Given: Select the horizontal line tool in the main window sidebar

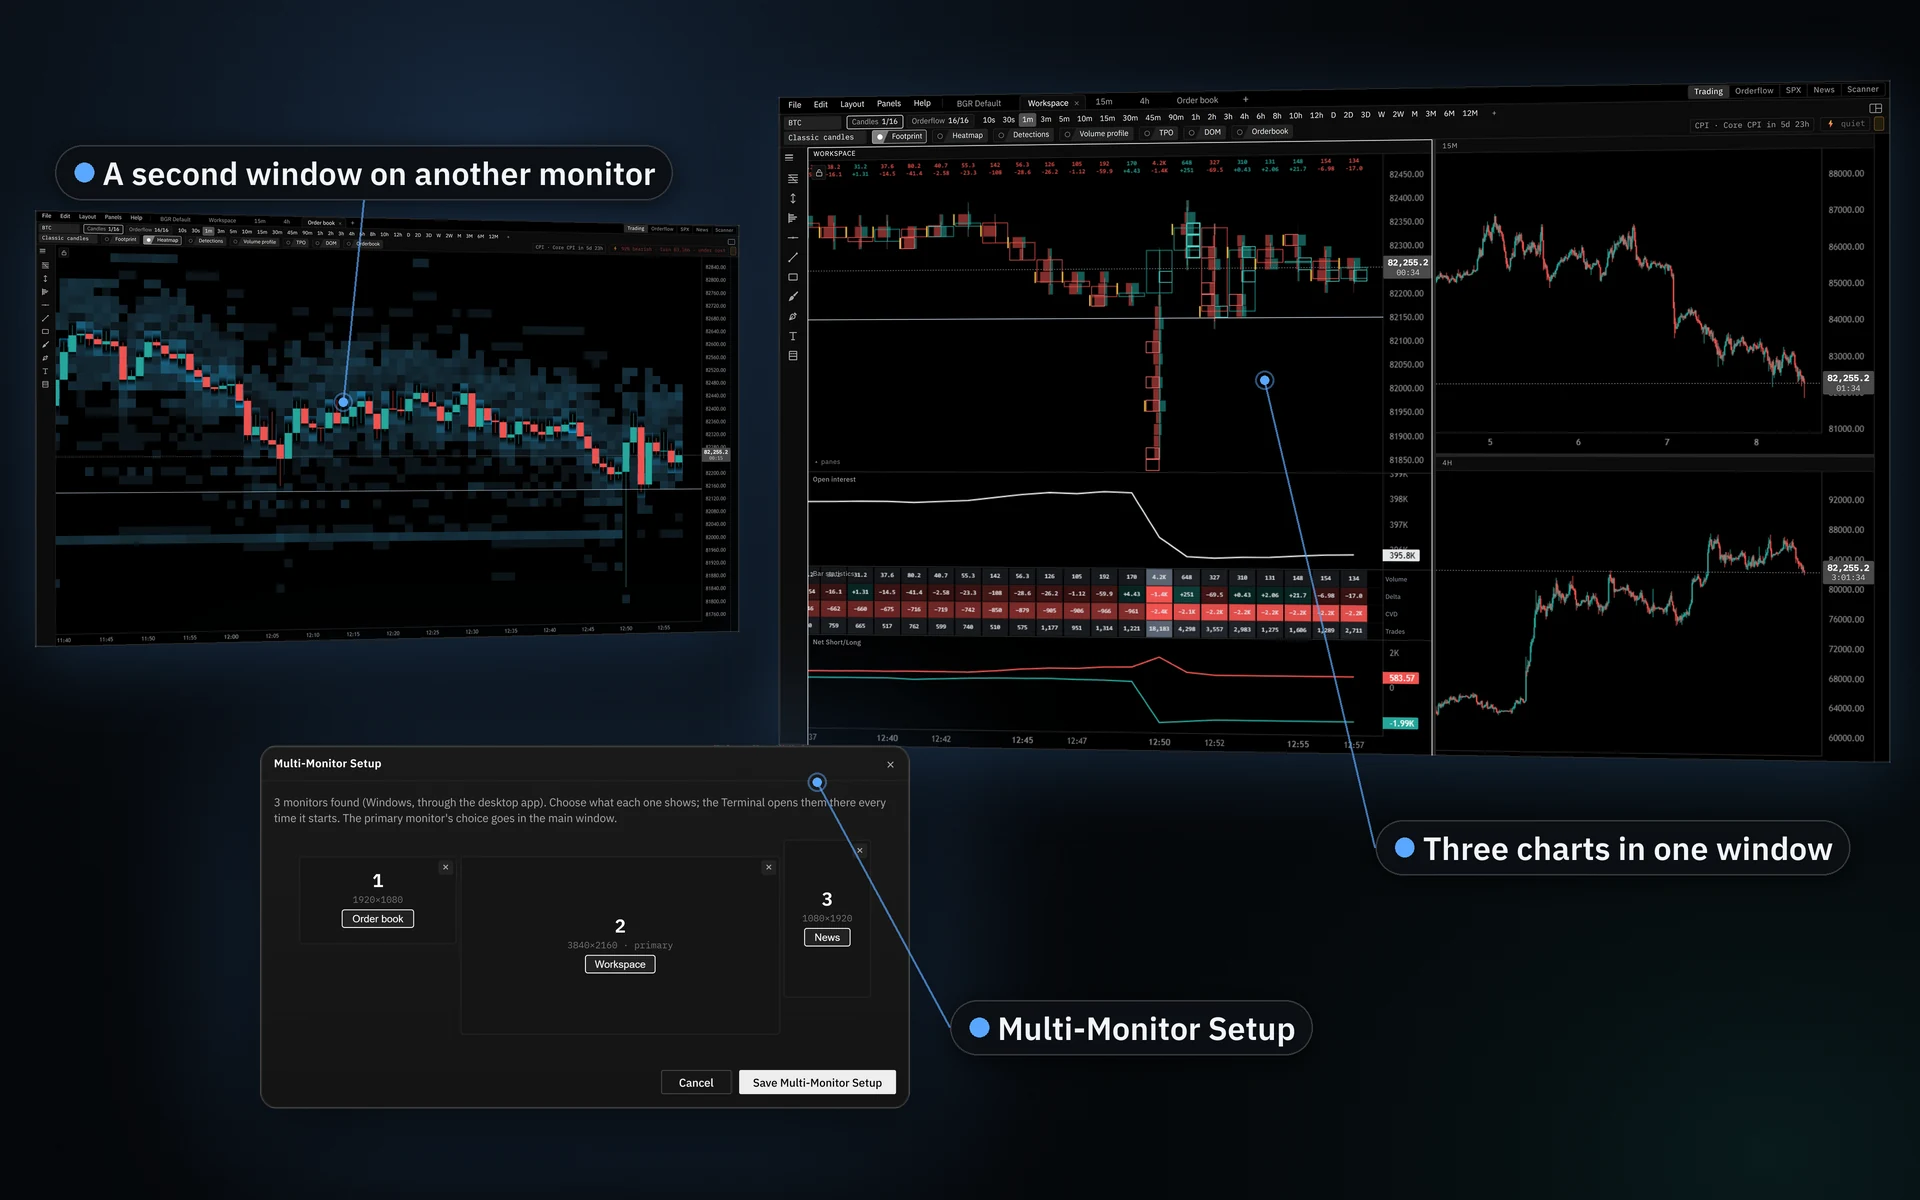Looking at the screenshot, I should 793,238.
